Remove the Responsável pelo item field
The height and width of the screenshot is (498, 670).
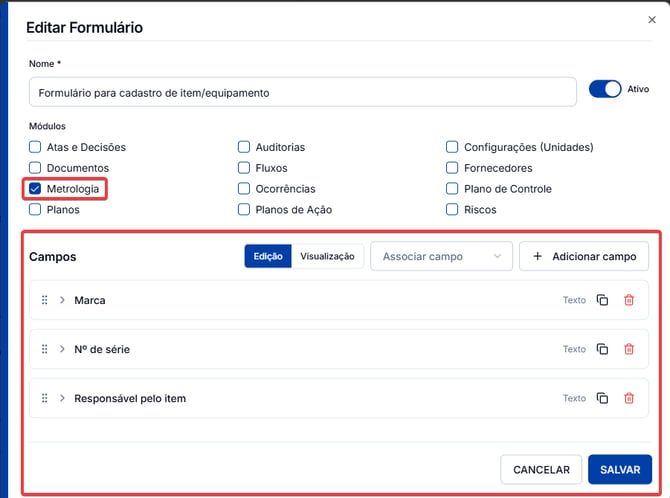coord(629,398)
